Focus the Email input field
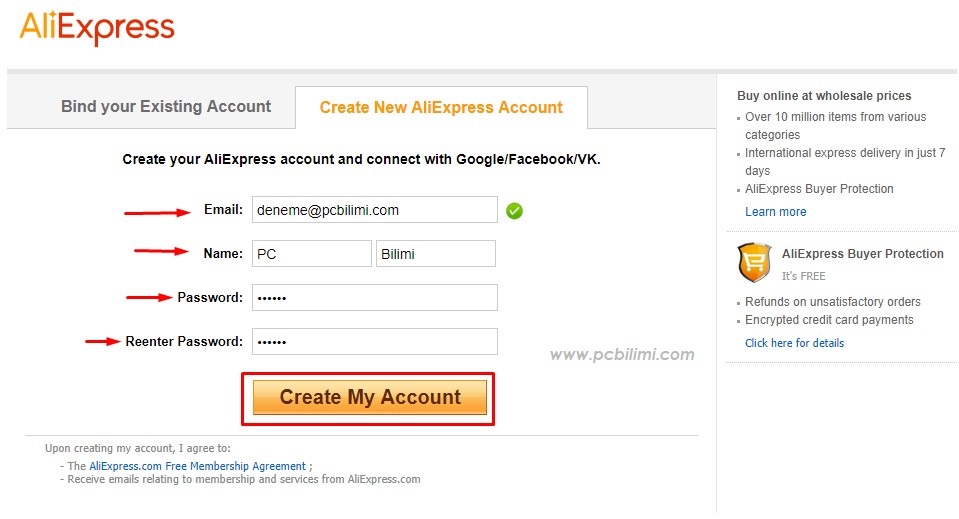The height and width of the screenshot is (519, 959). 374,210
